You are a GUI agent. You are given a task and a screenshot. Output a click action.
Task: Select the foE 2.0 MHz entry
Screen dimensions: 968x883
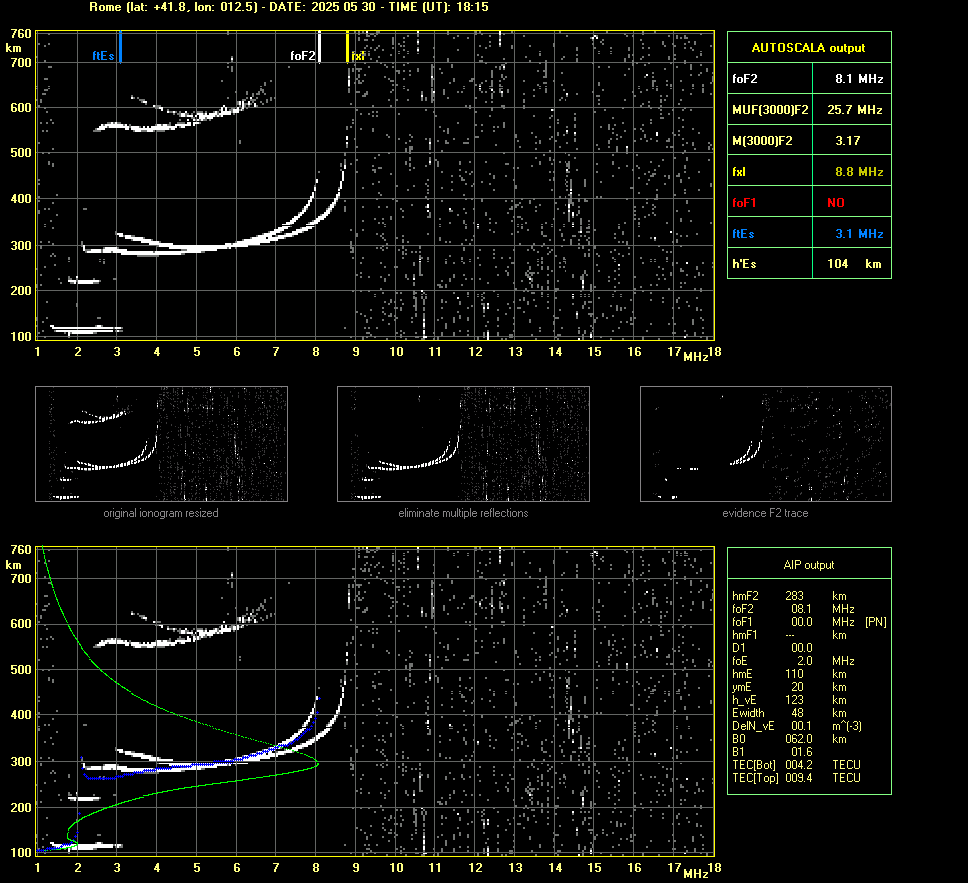coord(793,661)
